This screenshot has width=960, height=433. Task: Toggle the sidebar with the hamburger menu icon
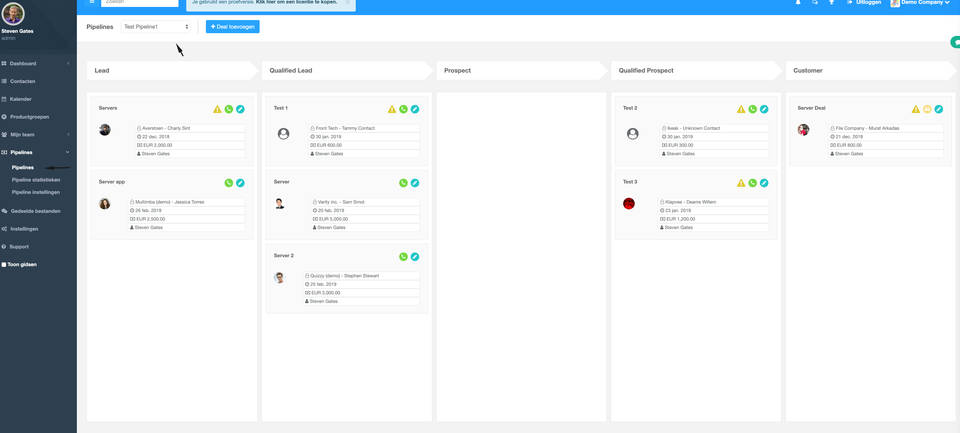point(92,3)
